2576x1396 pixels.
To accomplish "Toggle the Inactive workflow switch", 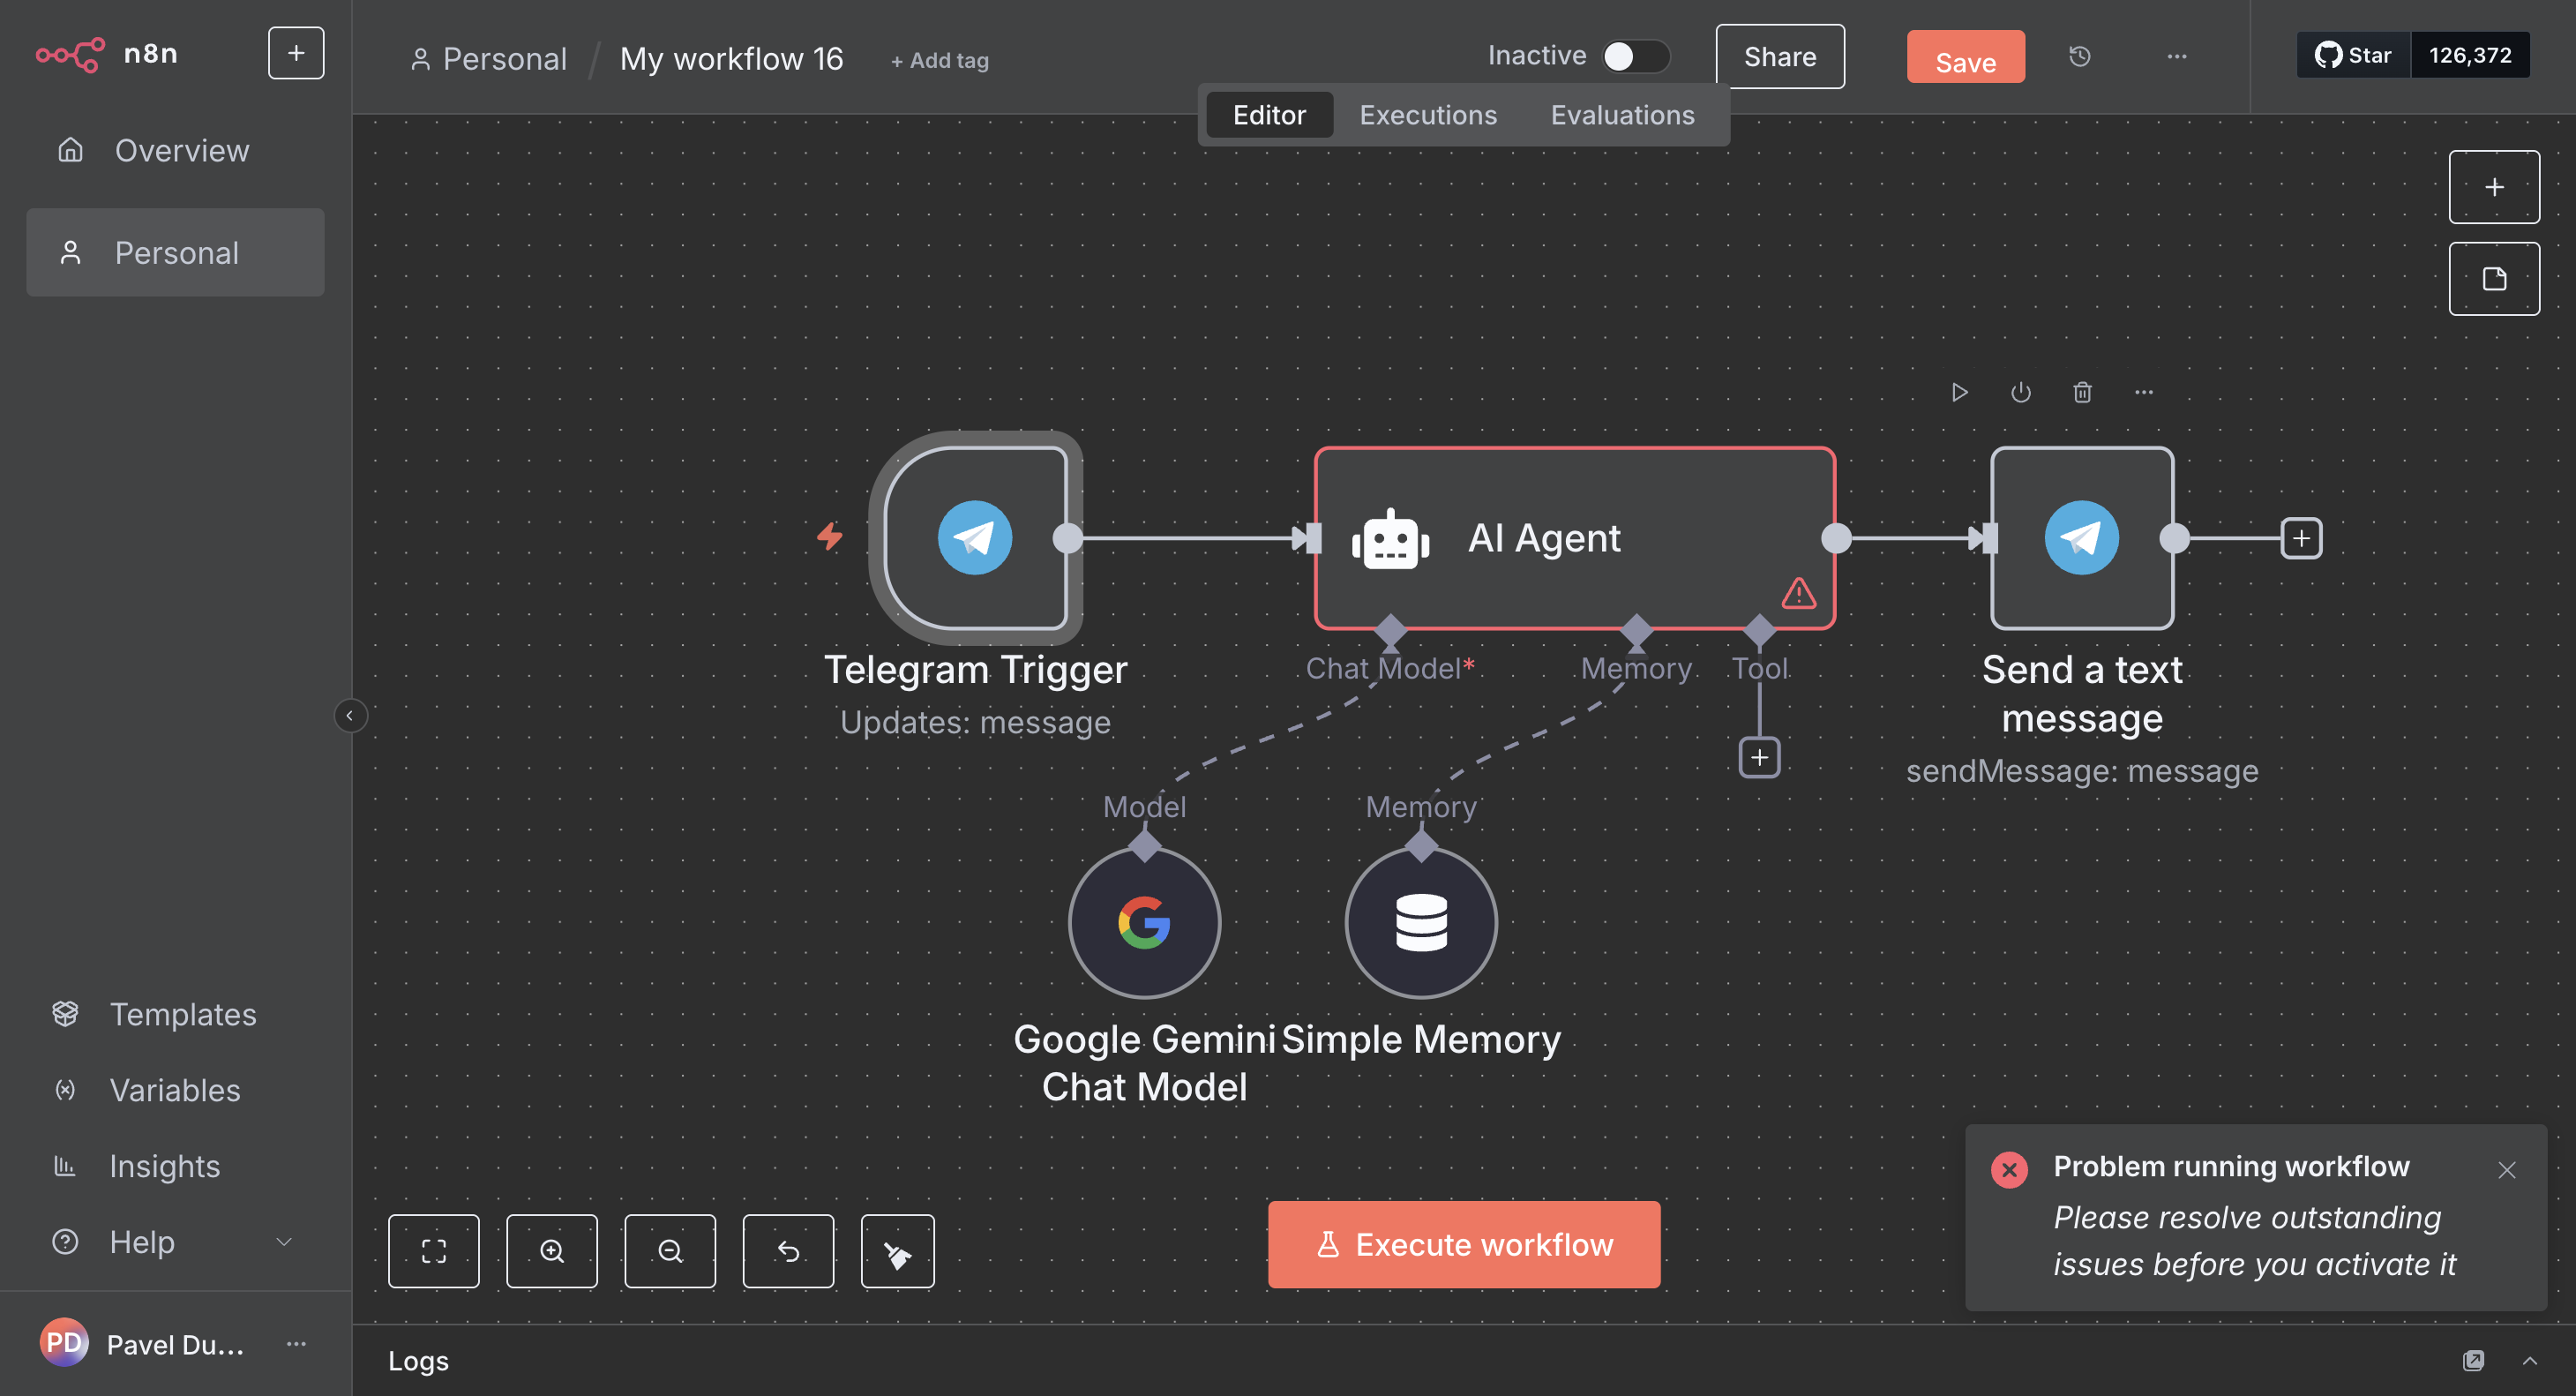I will pos(1634,56).
